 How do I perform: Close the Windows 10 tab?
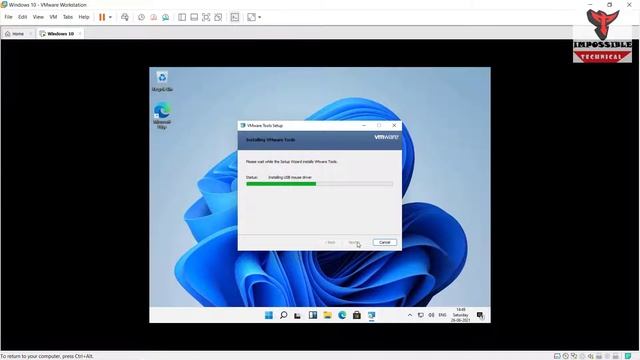(80, 33)
